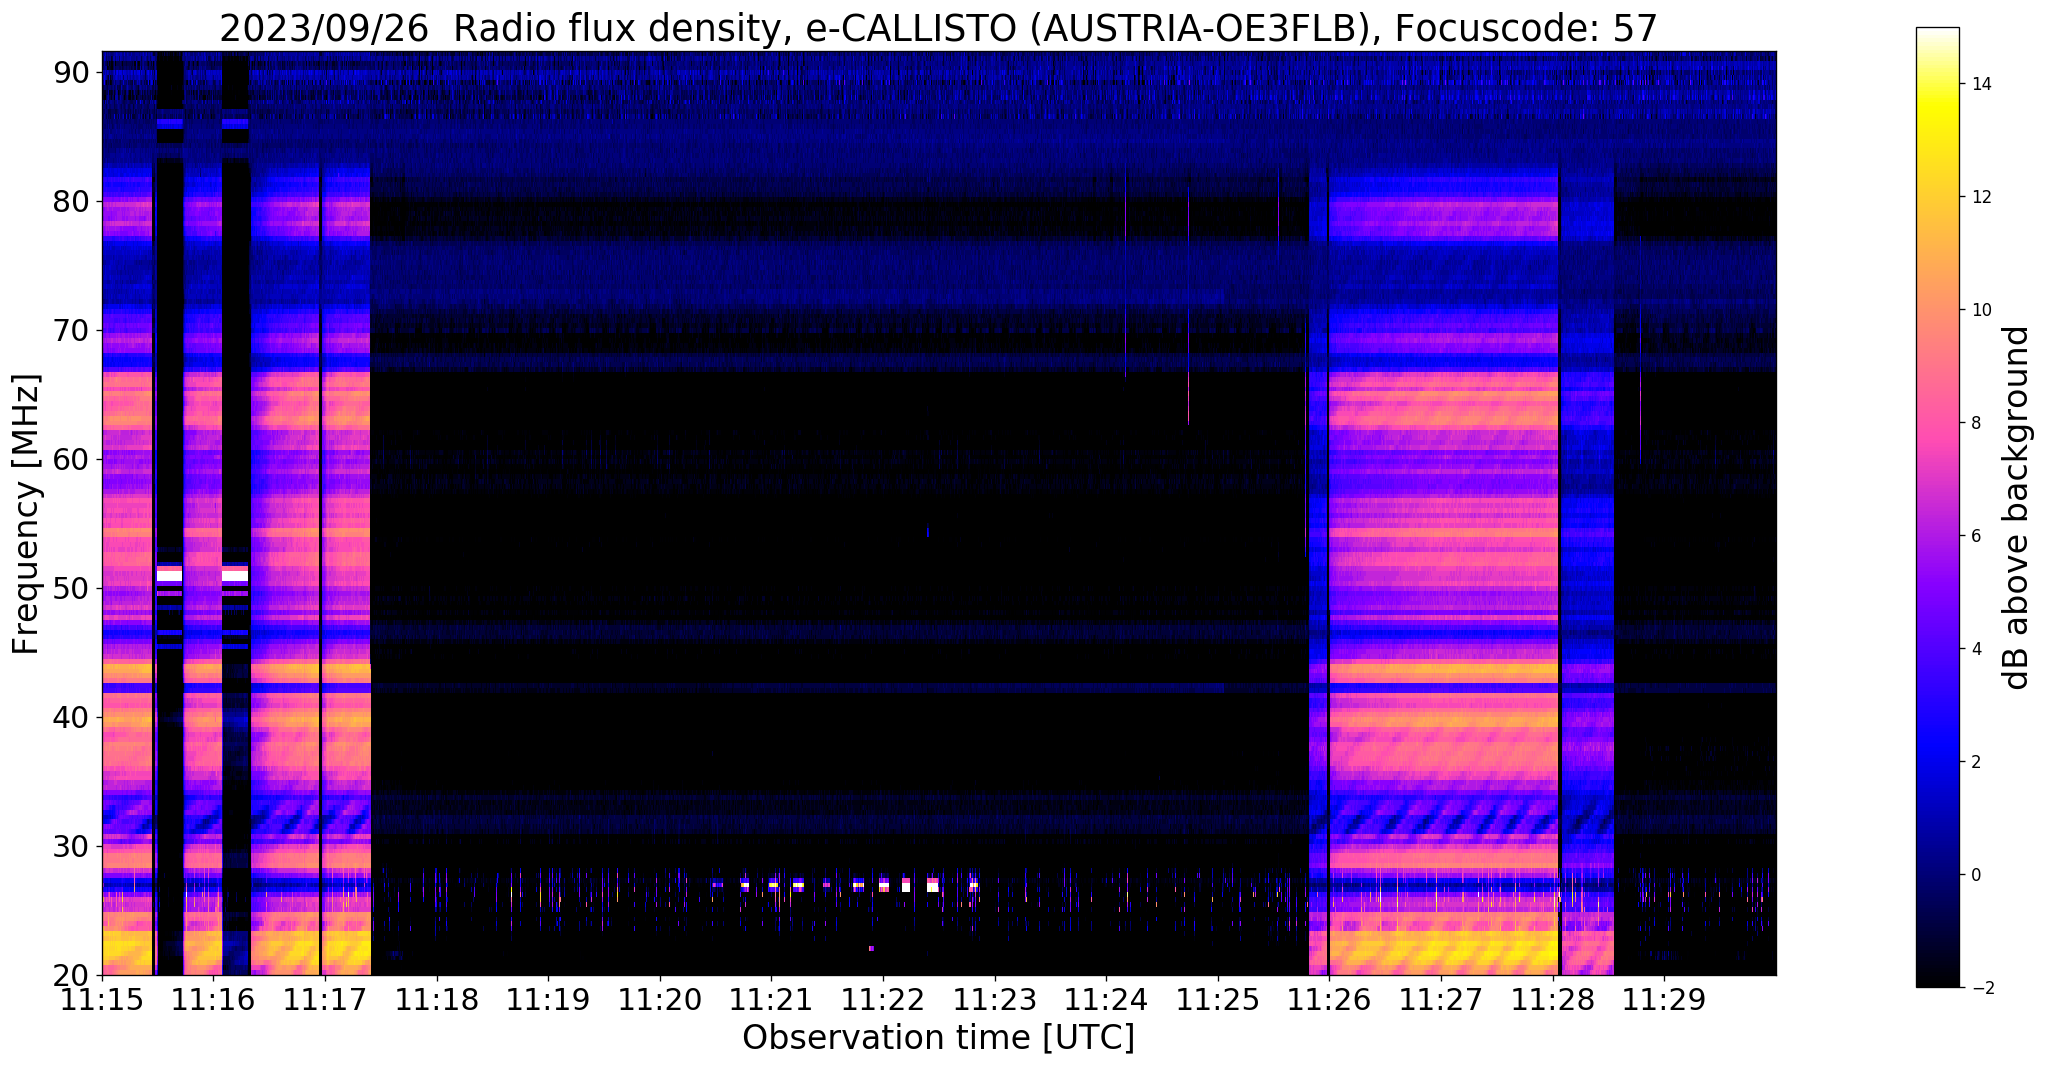
Task: Click the frequency tick label 60
Action: click(x=72, y=459)
